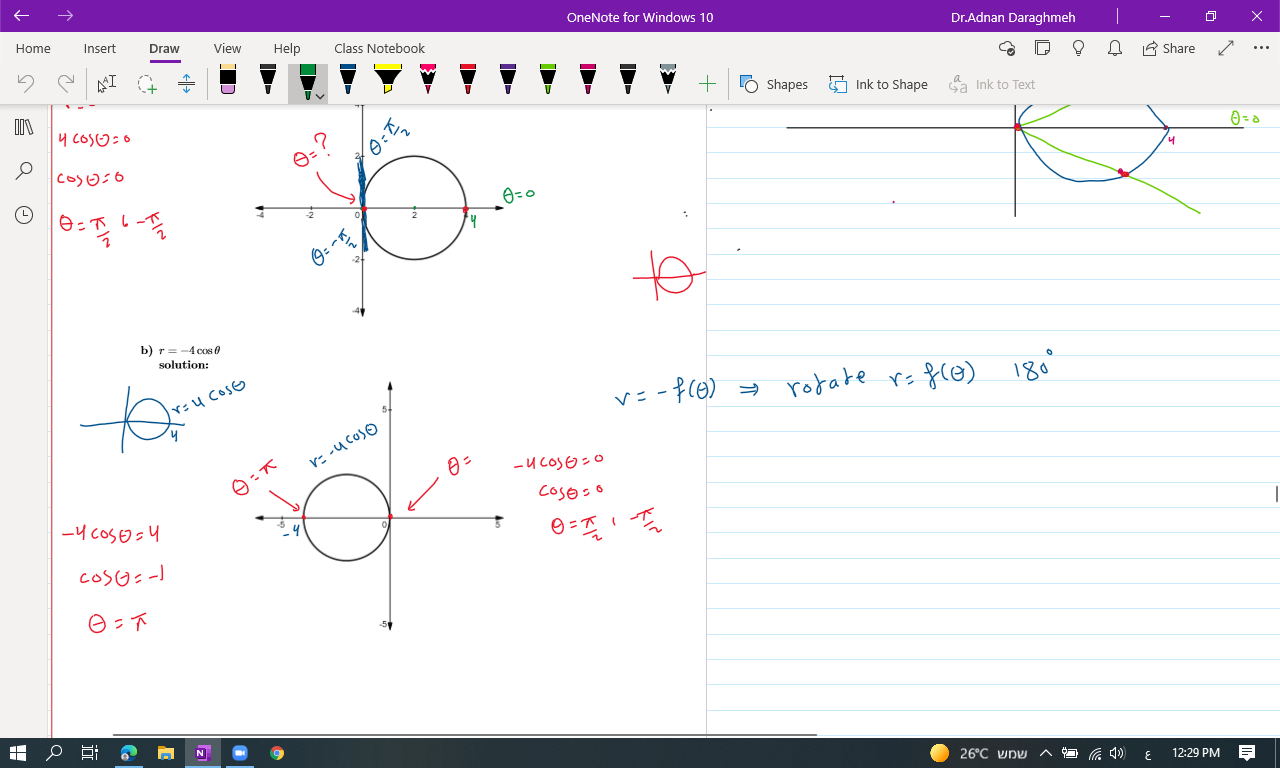Open the Class Notebook tab

379,48
